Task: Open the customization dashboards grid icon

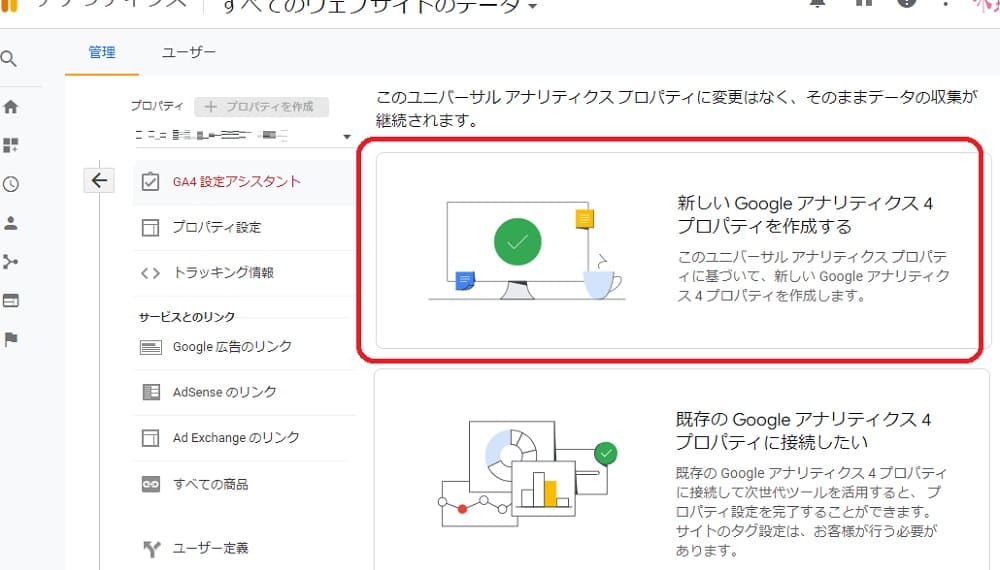Action: 10,145
